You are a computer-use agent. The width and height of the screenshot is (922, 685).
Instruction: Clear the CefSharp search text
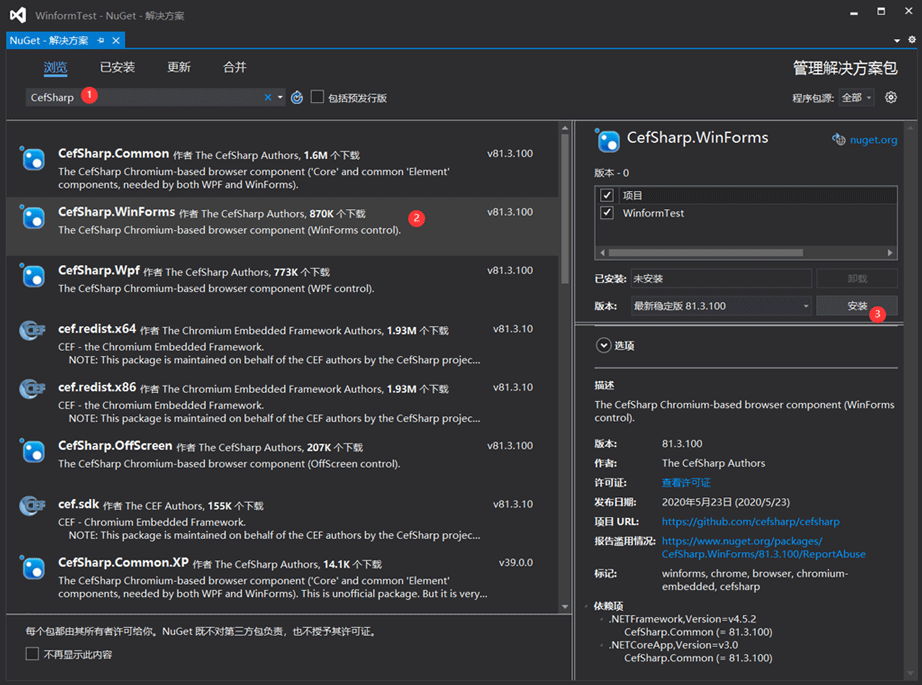[x=268, y=97]
